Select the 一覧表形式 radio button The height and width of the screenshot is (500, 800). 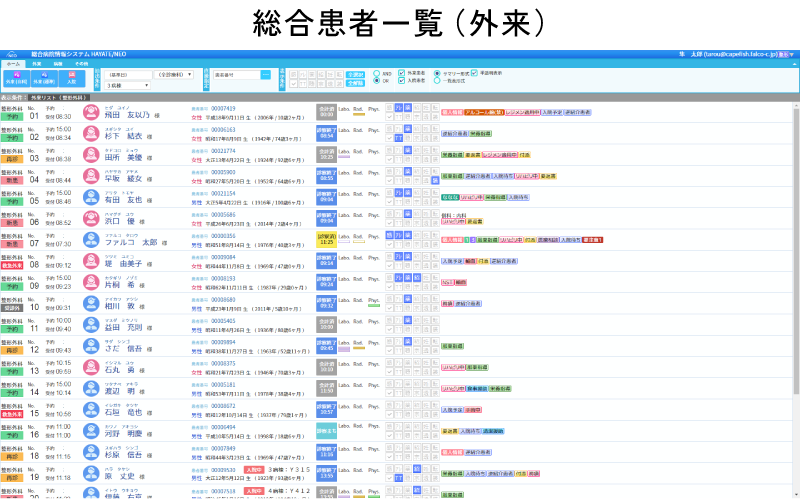(x=437, y=81)
